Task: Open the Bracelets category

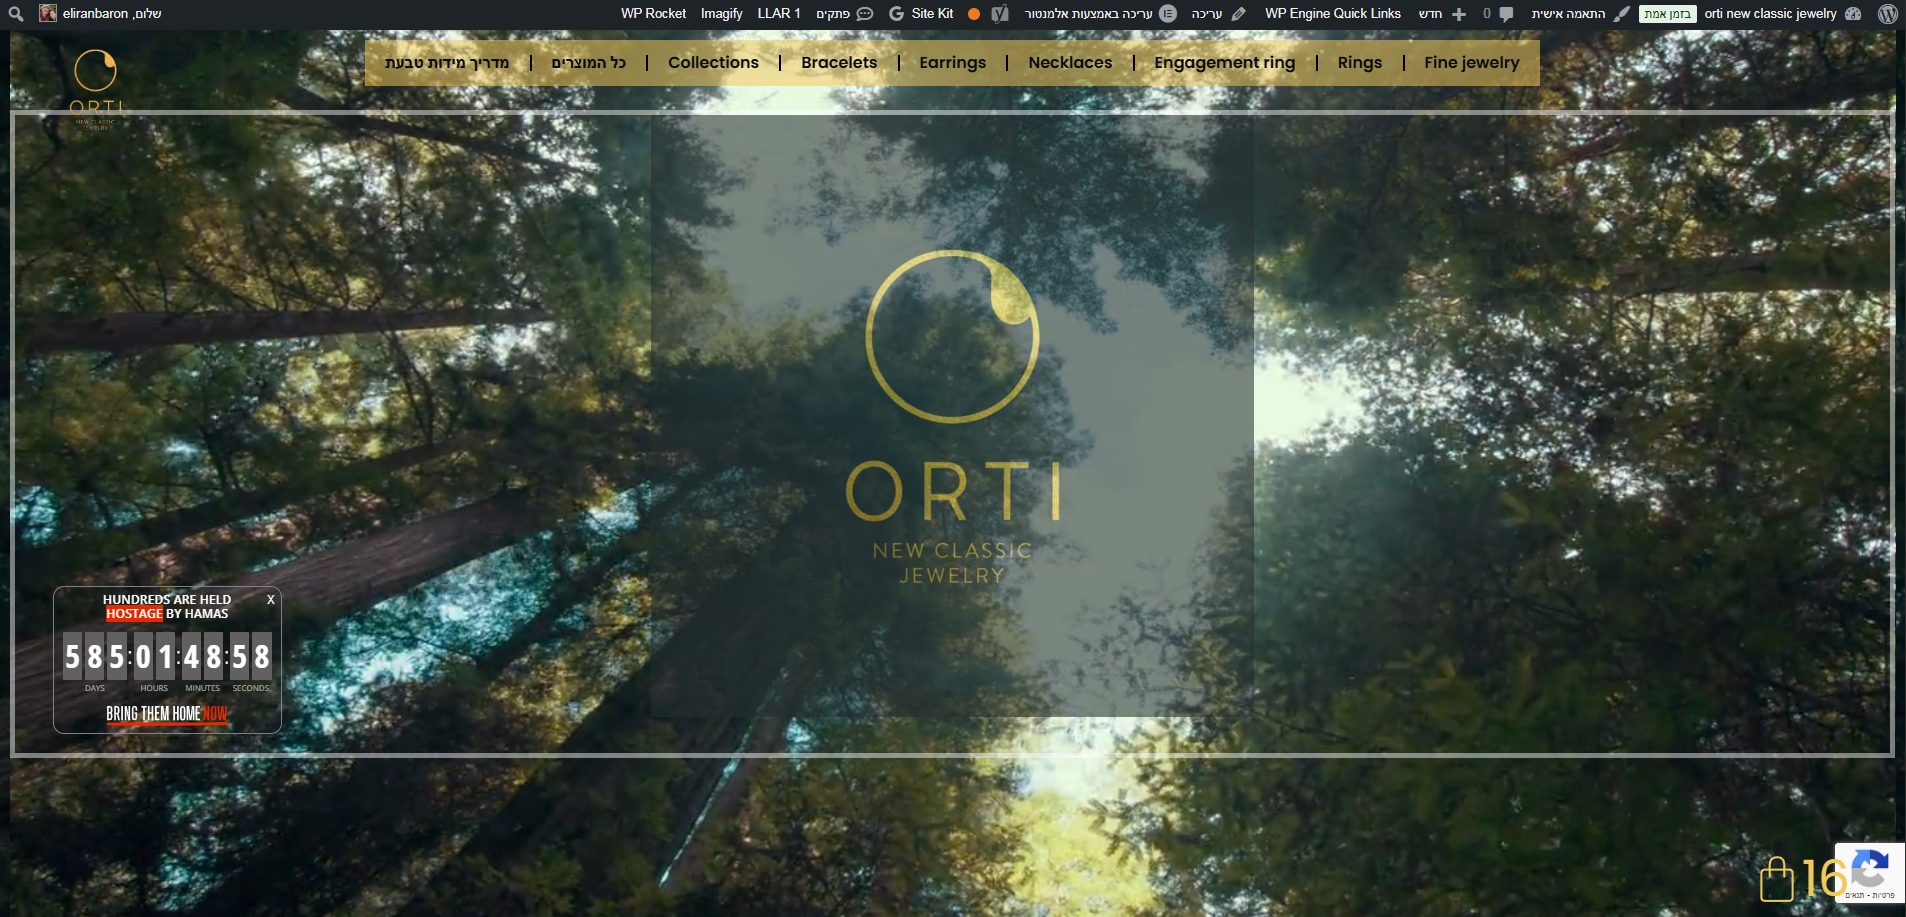Action: coord(839,62)
